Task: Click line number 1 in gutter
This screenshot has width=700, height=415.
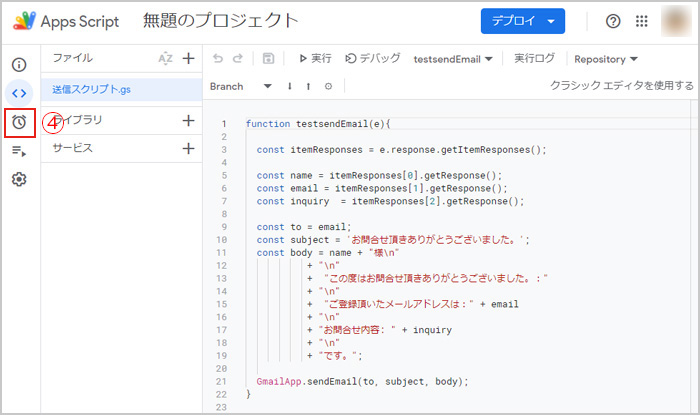Action: pos(224,124)
